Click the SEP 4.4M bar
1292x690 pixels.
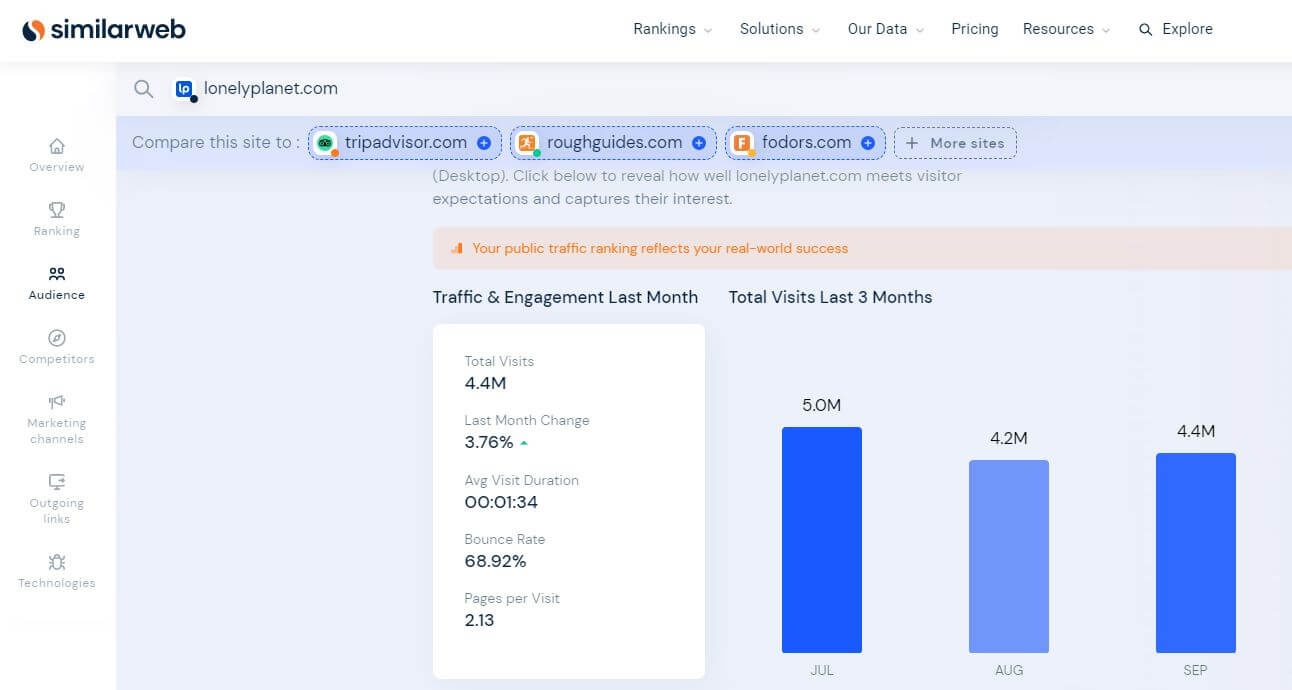tap(1196, 553)
